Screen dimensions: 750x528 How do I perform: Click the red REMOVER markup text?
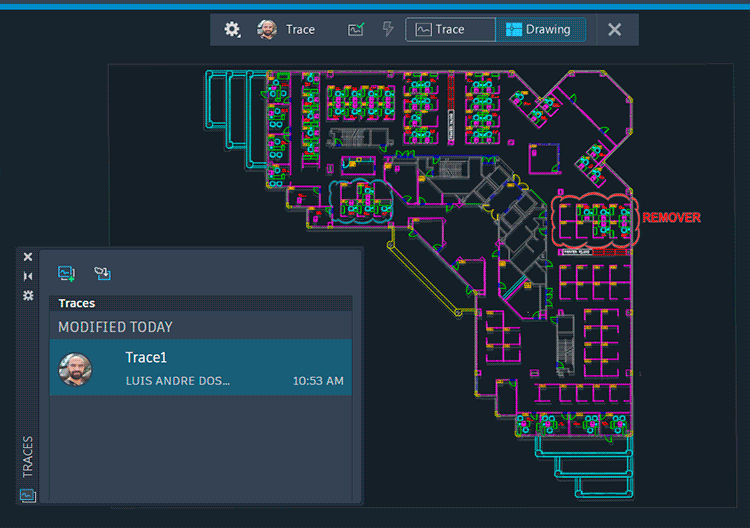coord(672,218)
